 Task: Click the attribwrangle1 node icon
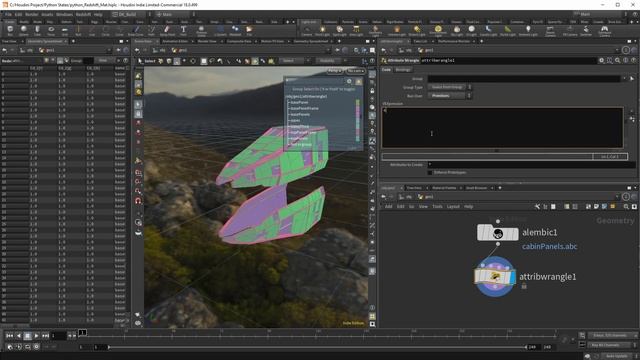[495, 277]
